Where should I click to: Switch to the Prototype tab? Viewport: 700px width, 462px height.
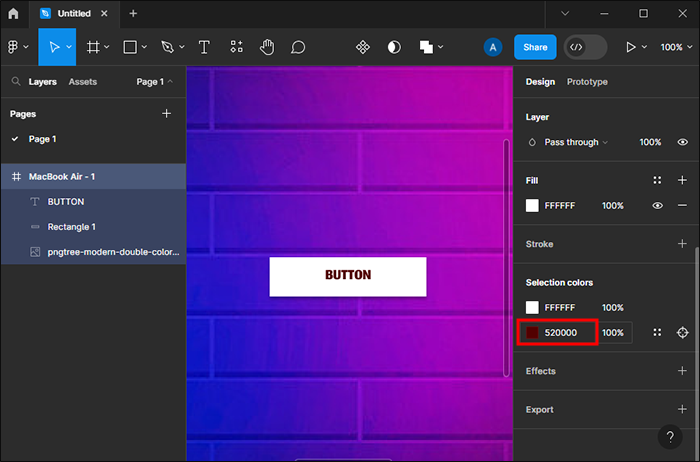click(587, 82)
